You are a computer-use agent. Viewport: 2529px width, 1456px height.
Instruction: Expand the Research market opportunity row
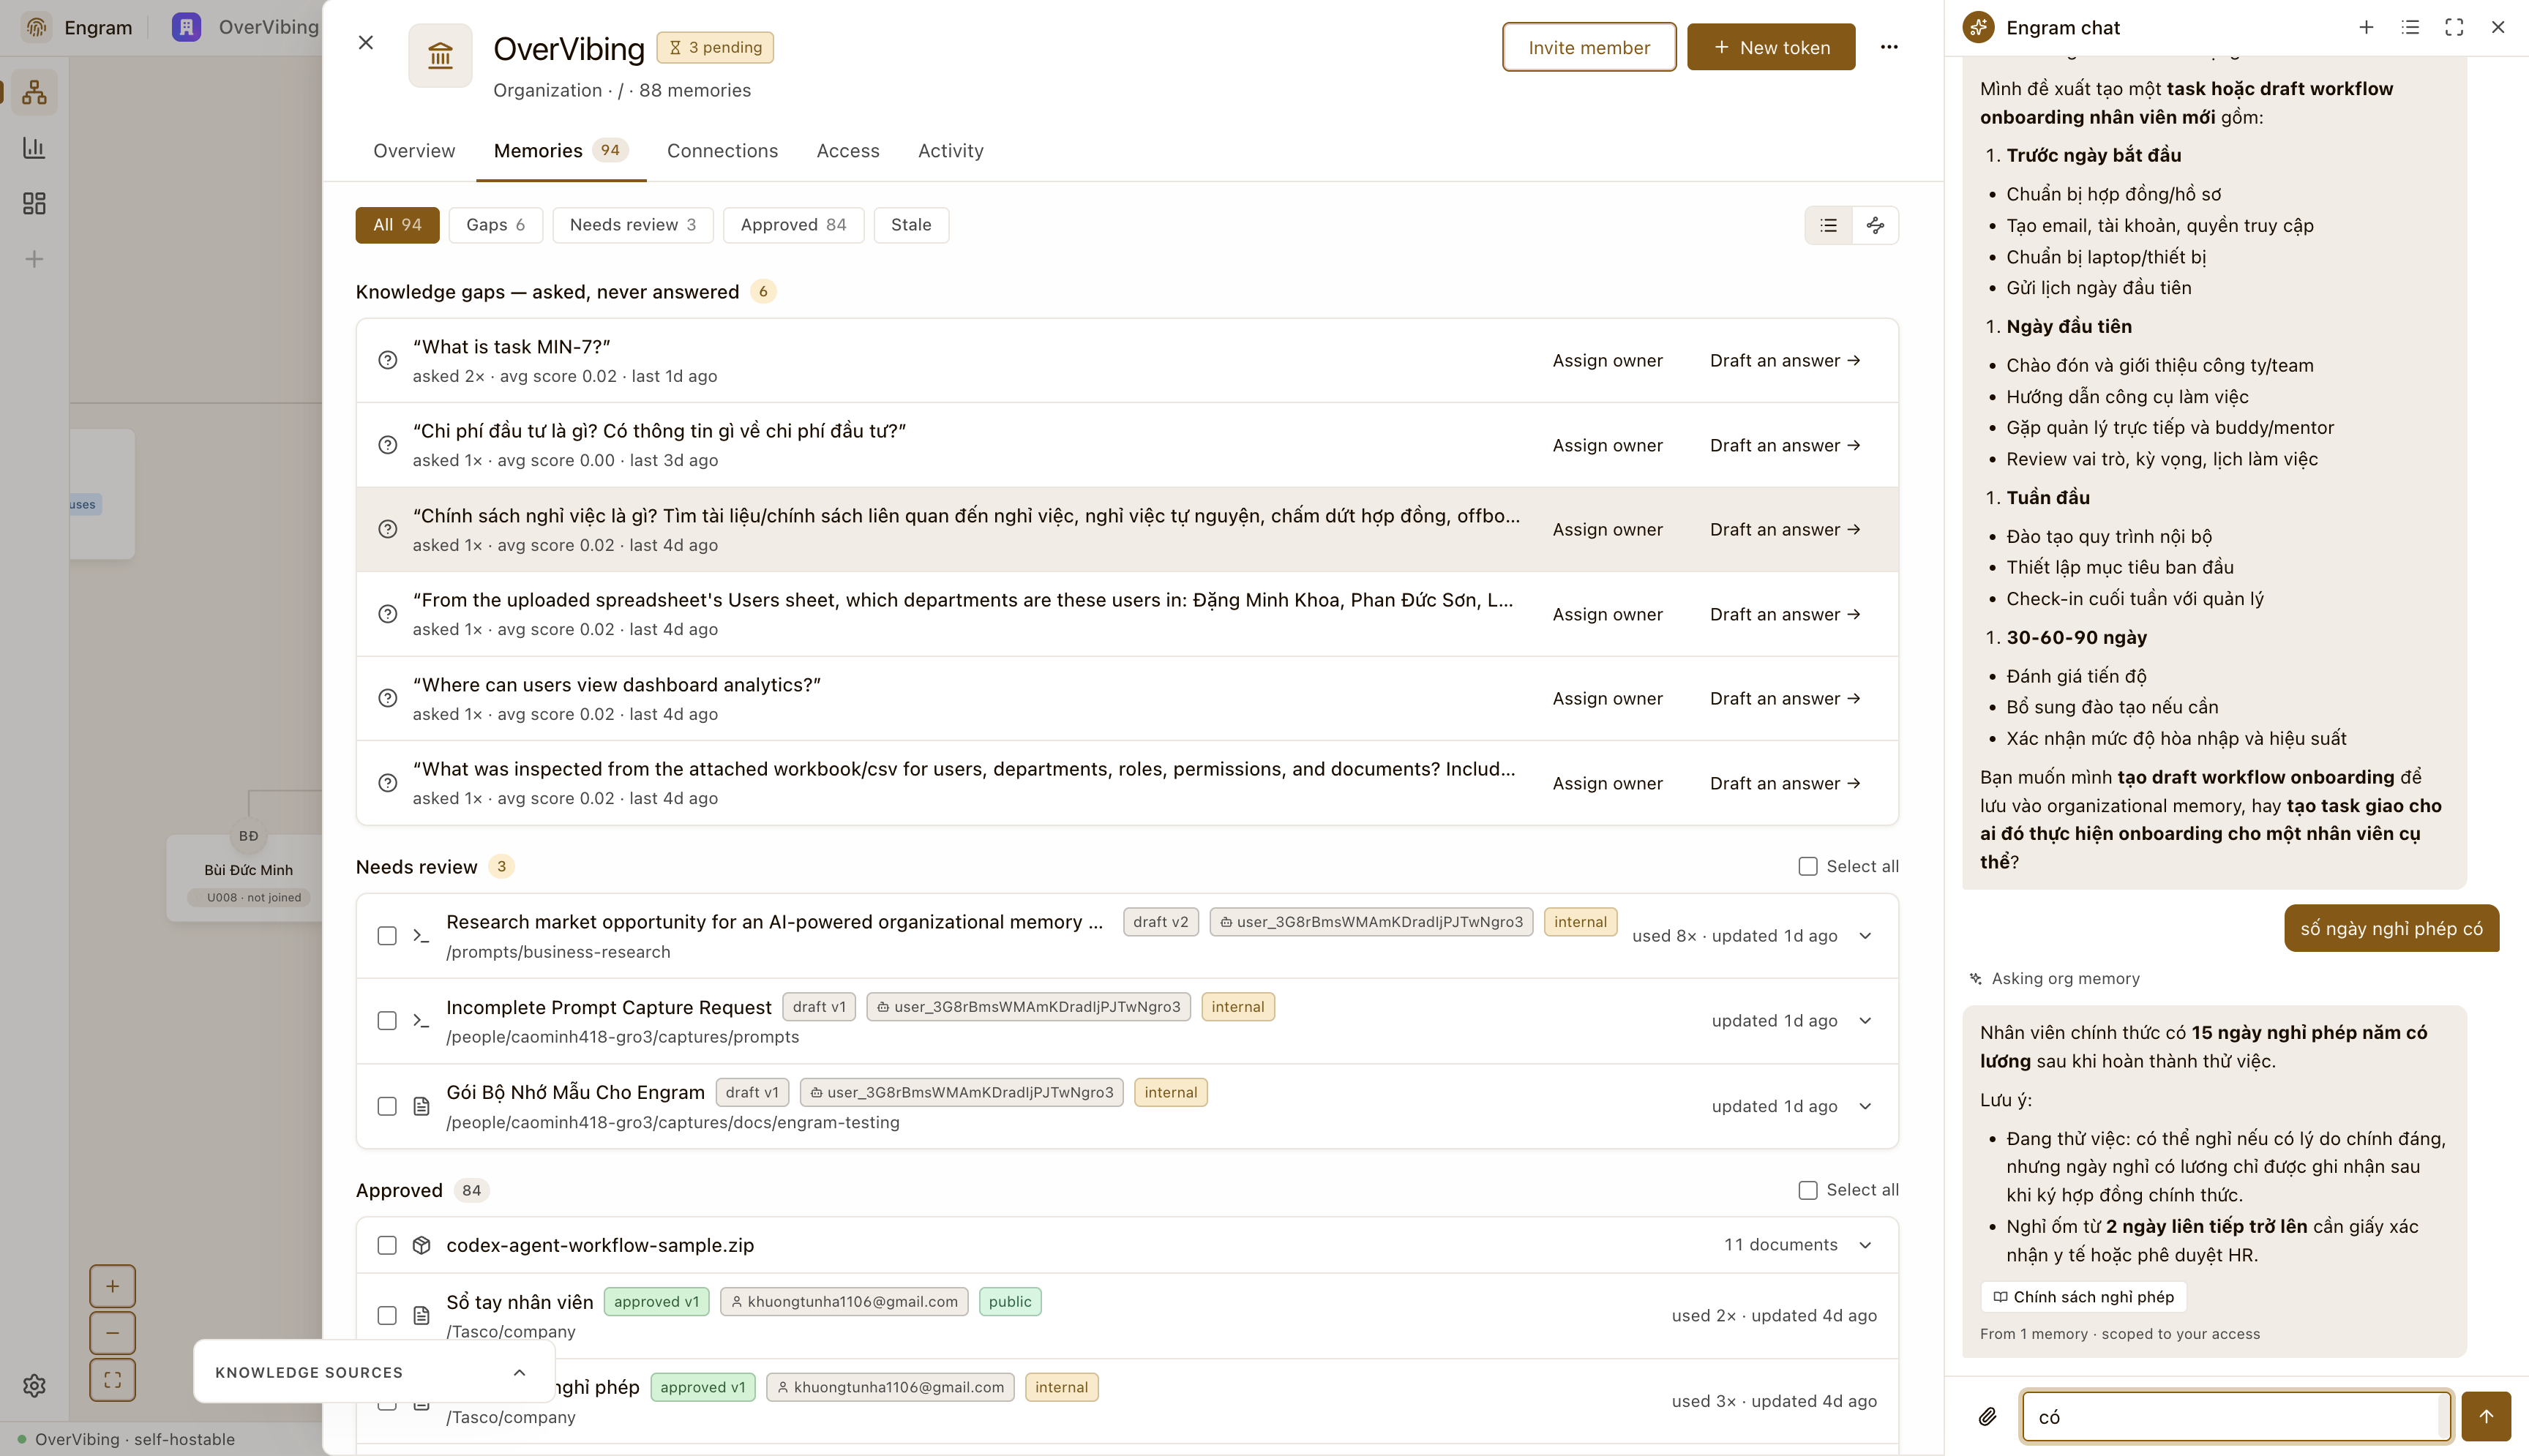click(x=1865, y=936)
